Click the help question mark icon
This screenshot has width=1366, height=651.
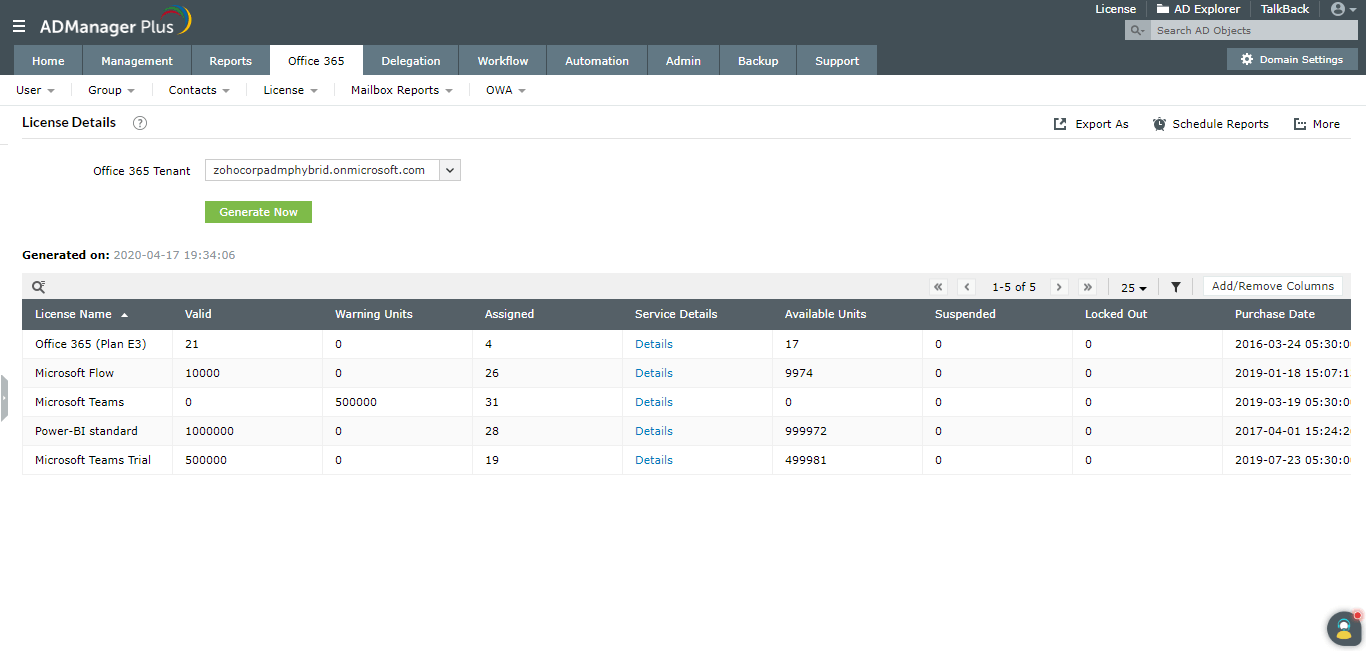pos(140,123)
